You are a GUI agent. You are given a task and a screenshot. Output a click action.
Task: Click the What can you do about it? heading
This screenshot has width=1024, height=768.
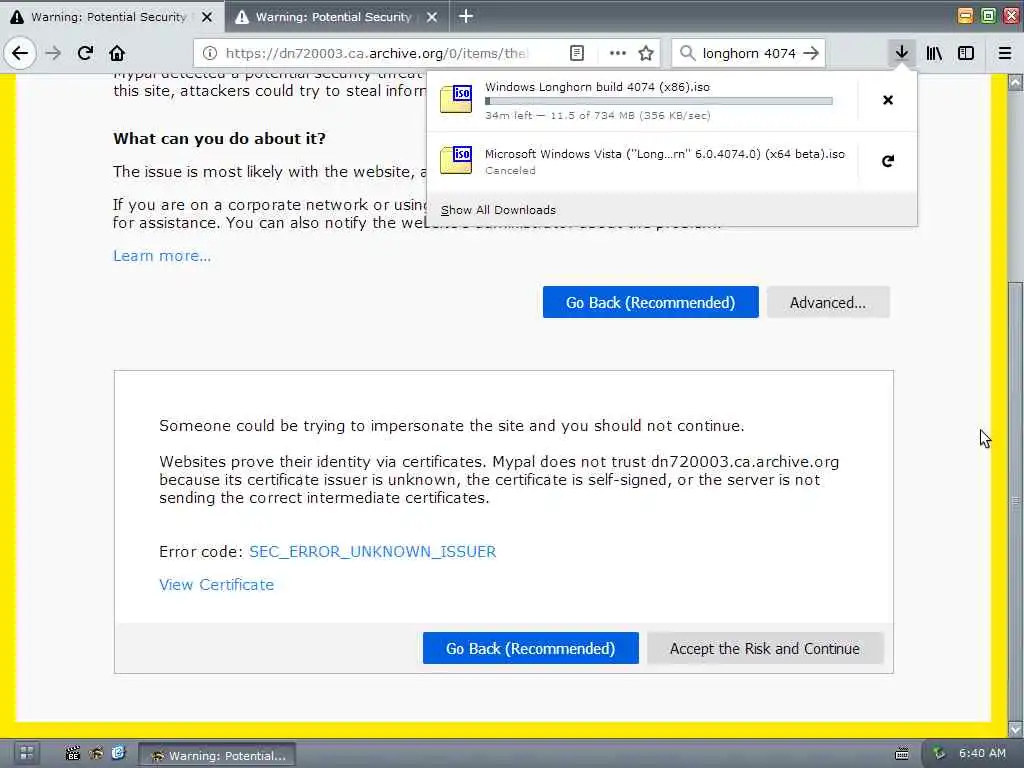pos(219,138)
